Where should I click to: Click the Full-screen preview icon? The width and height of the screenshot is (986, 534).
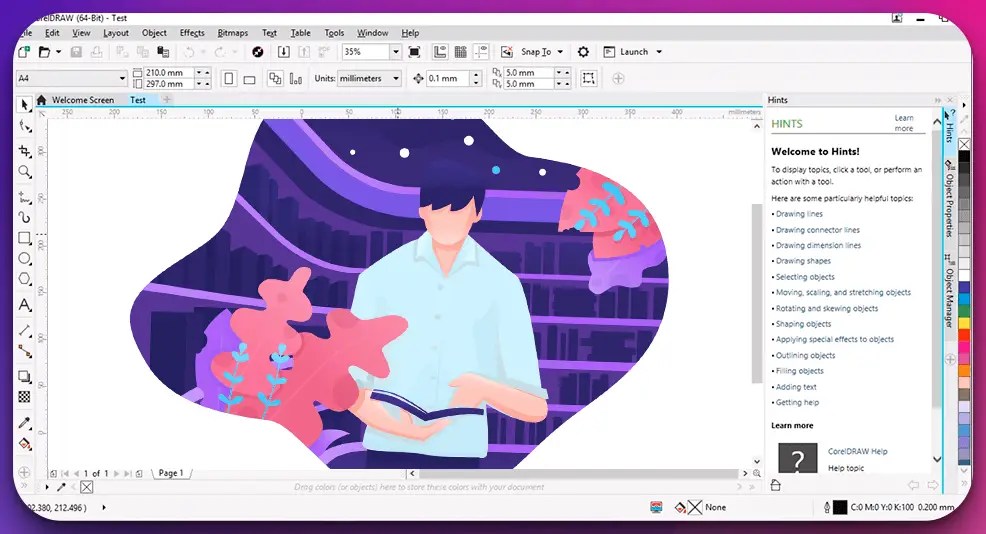(414, 52)
